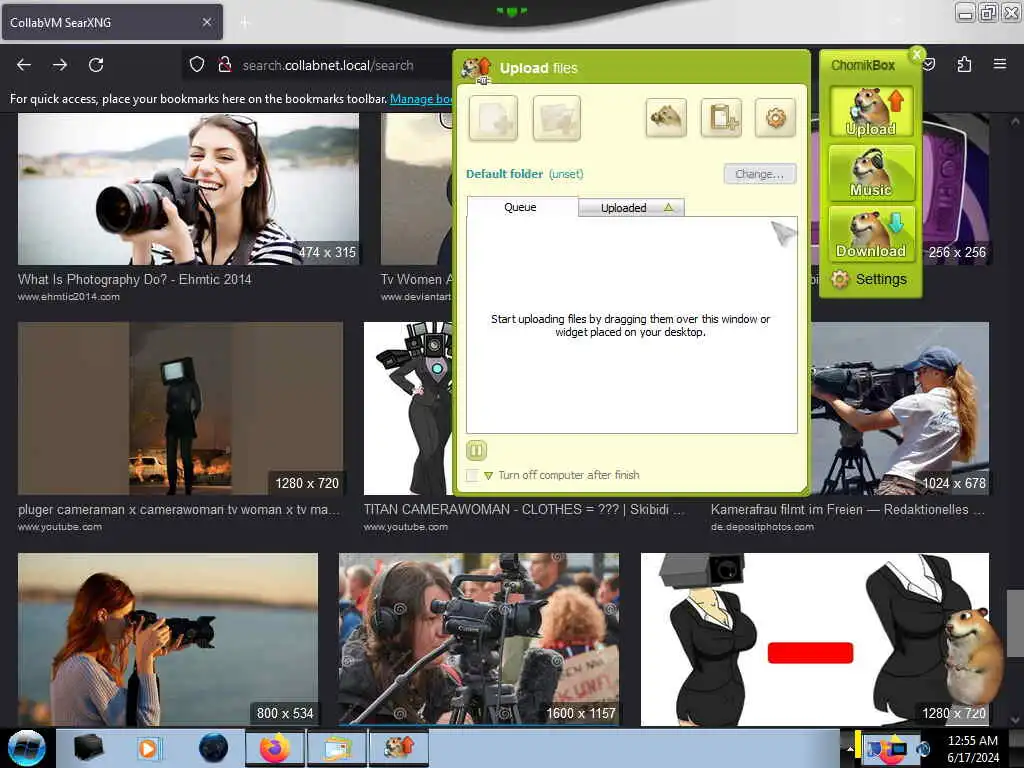Click the Default folder label
This screenshot has width=1024, height=768.
click(504, 174)
